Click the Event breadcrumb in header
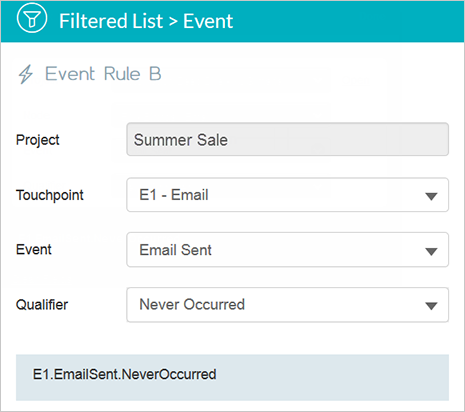Screen dimensions: 465x412 coord(208,21)
